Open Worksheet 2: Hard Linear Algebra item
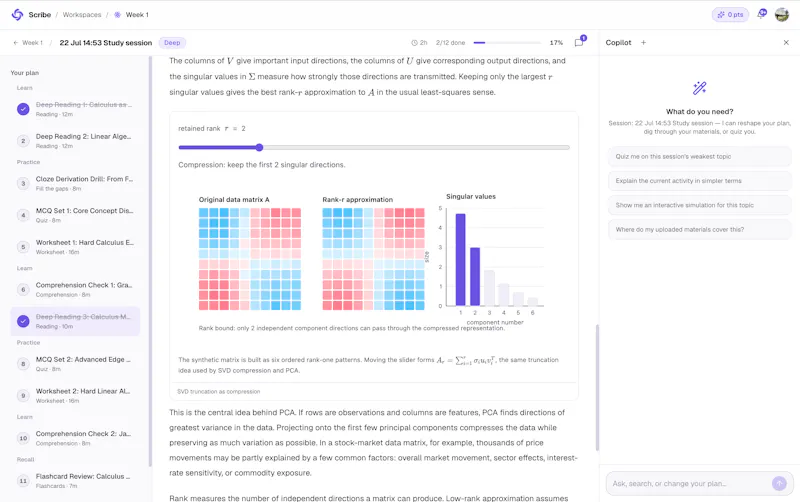Image resolution: width=800 pixels, height=502 pixels. pos(76,395)
